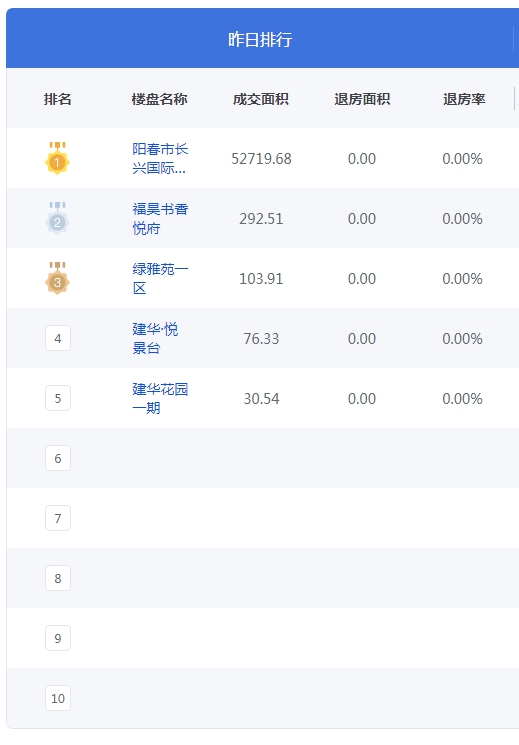Click the rank 9 number badge
This screenshot has height=745, width=519.
58,638
